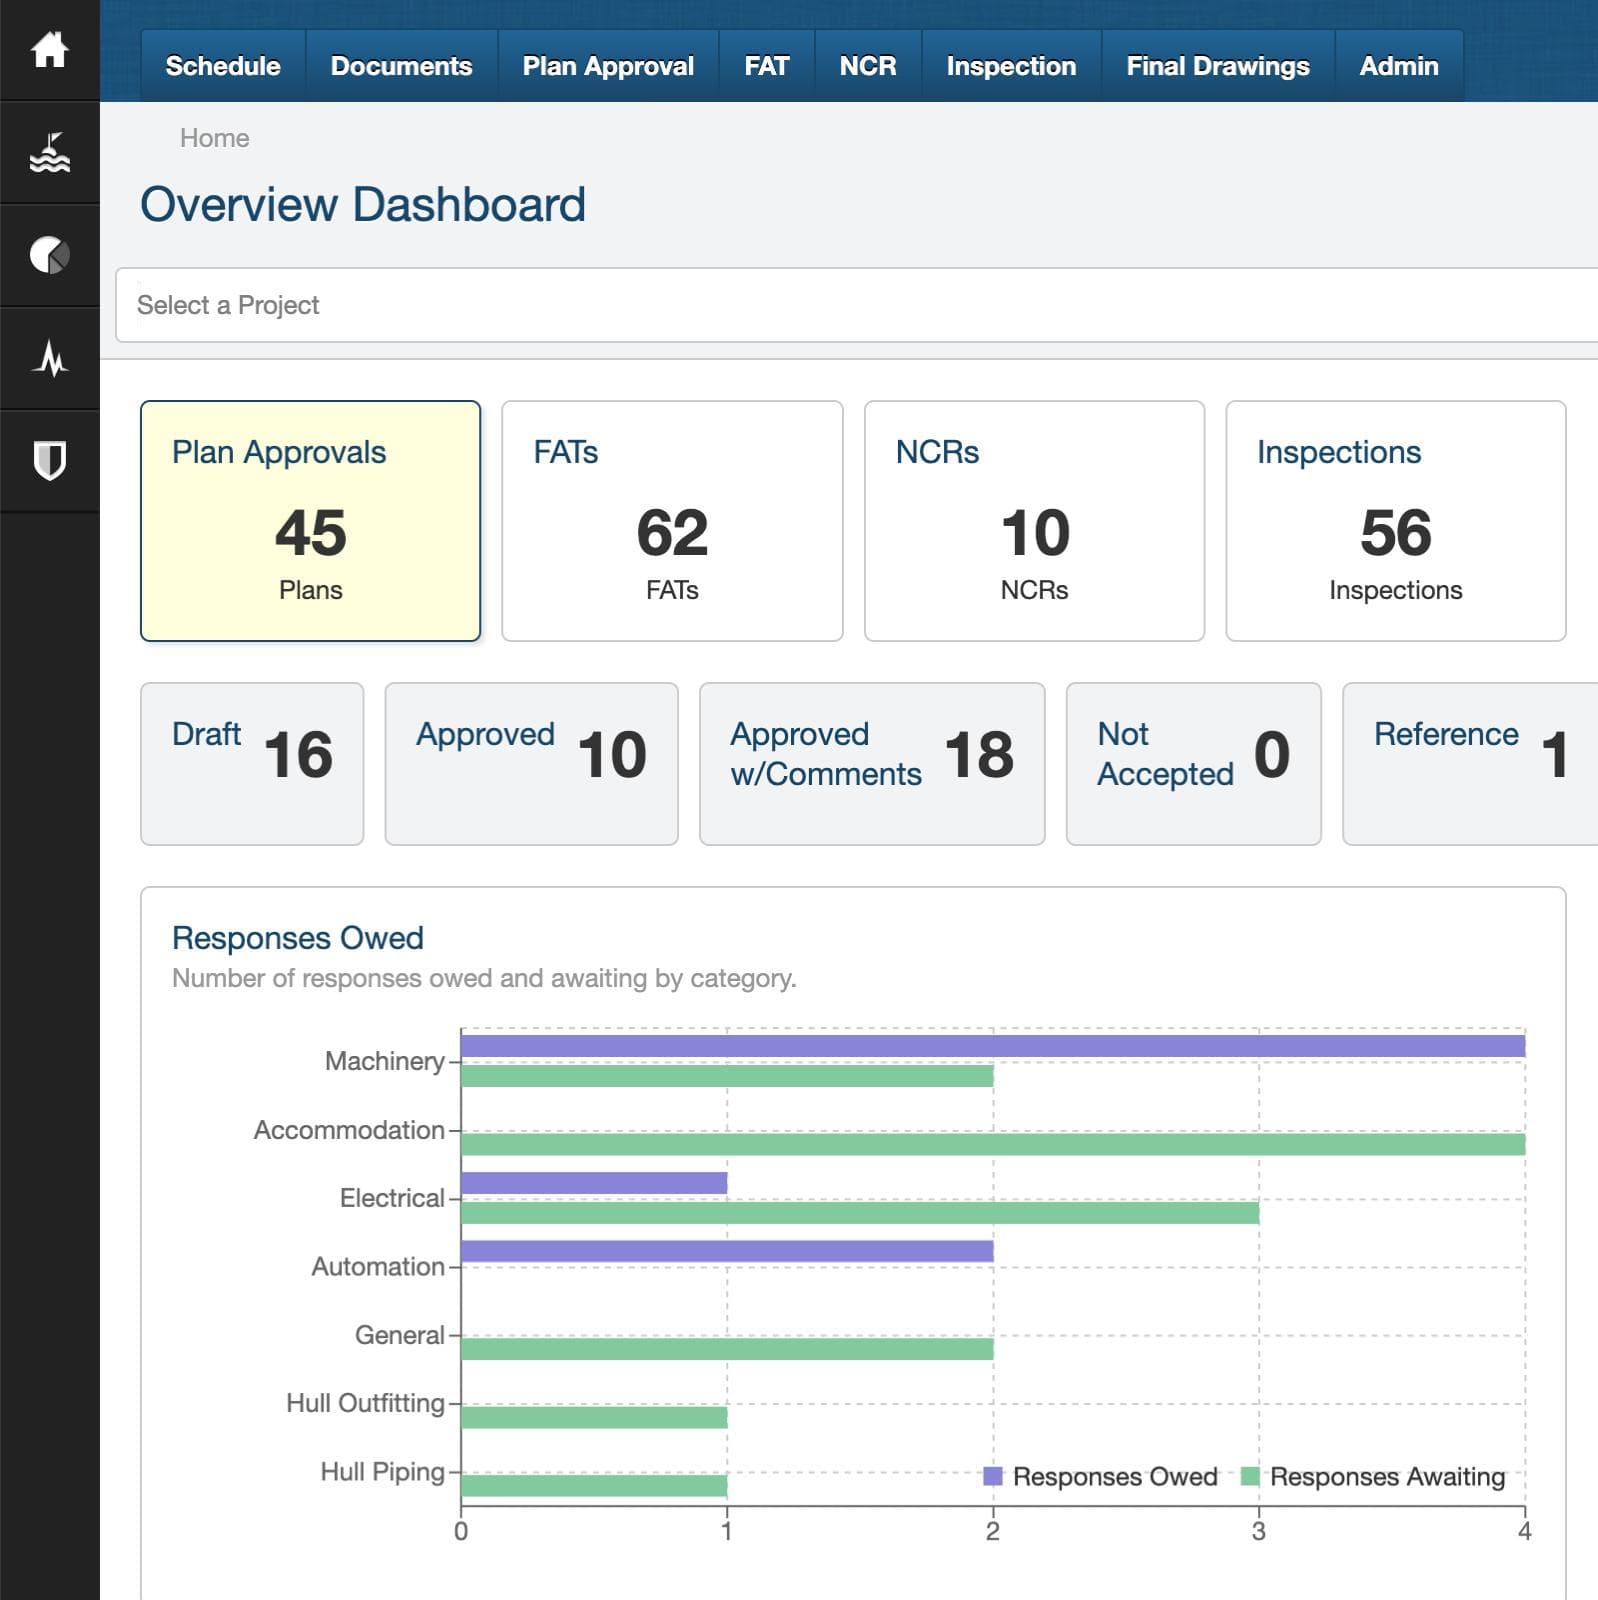Click the Responses Owed chart title
The height and width of the screenshot is (1600, 1598).
[x=298, y=938]
